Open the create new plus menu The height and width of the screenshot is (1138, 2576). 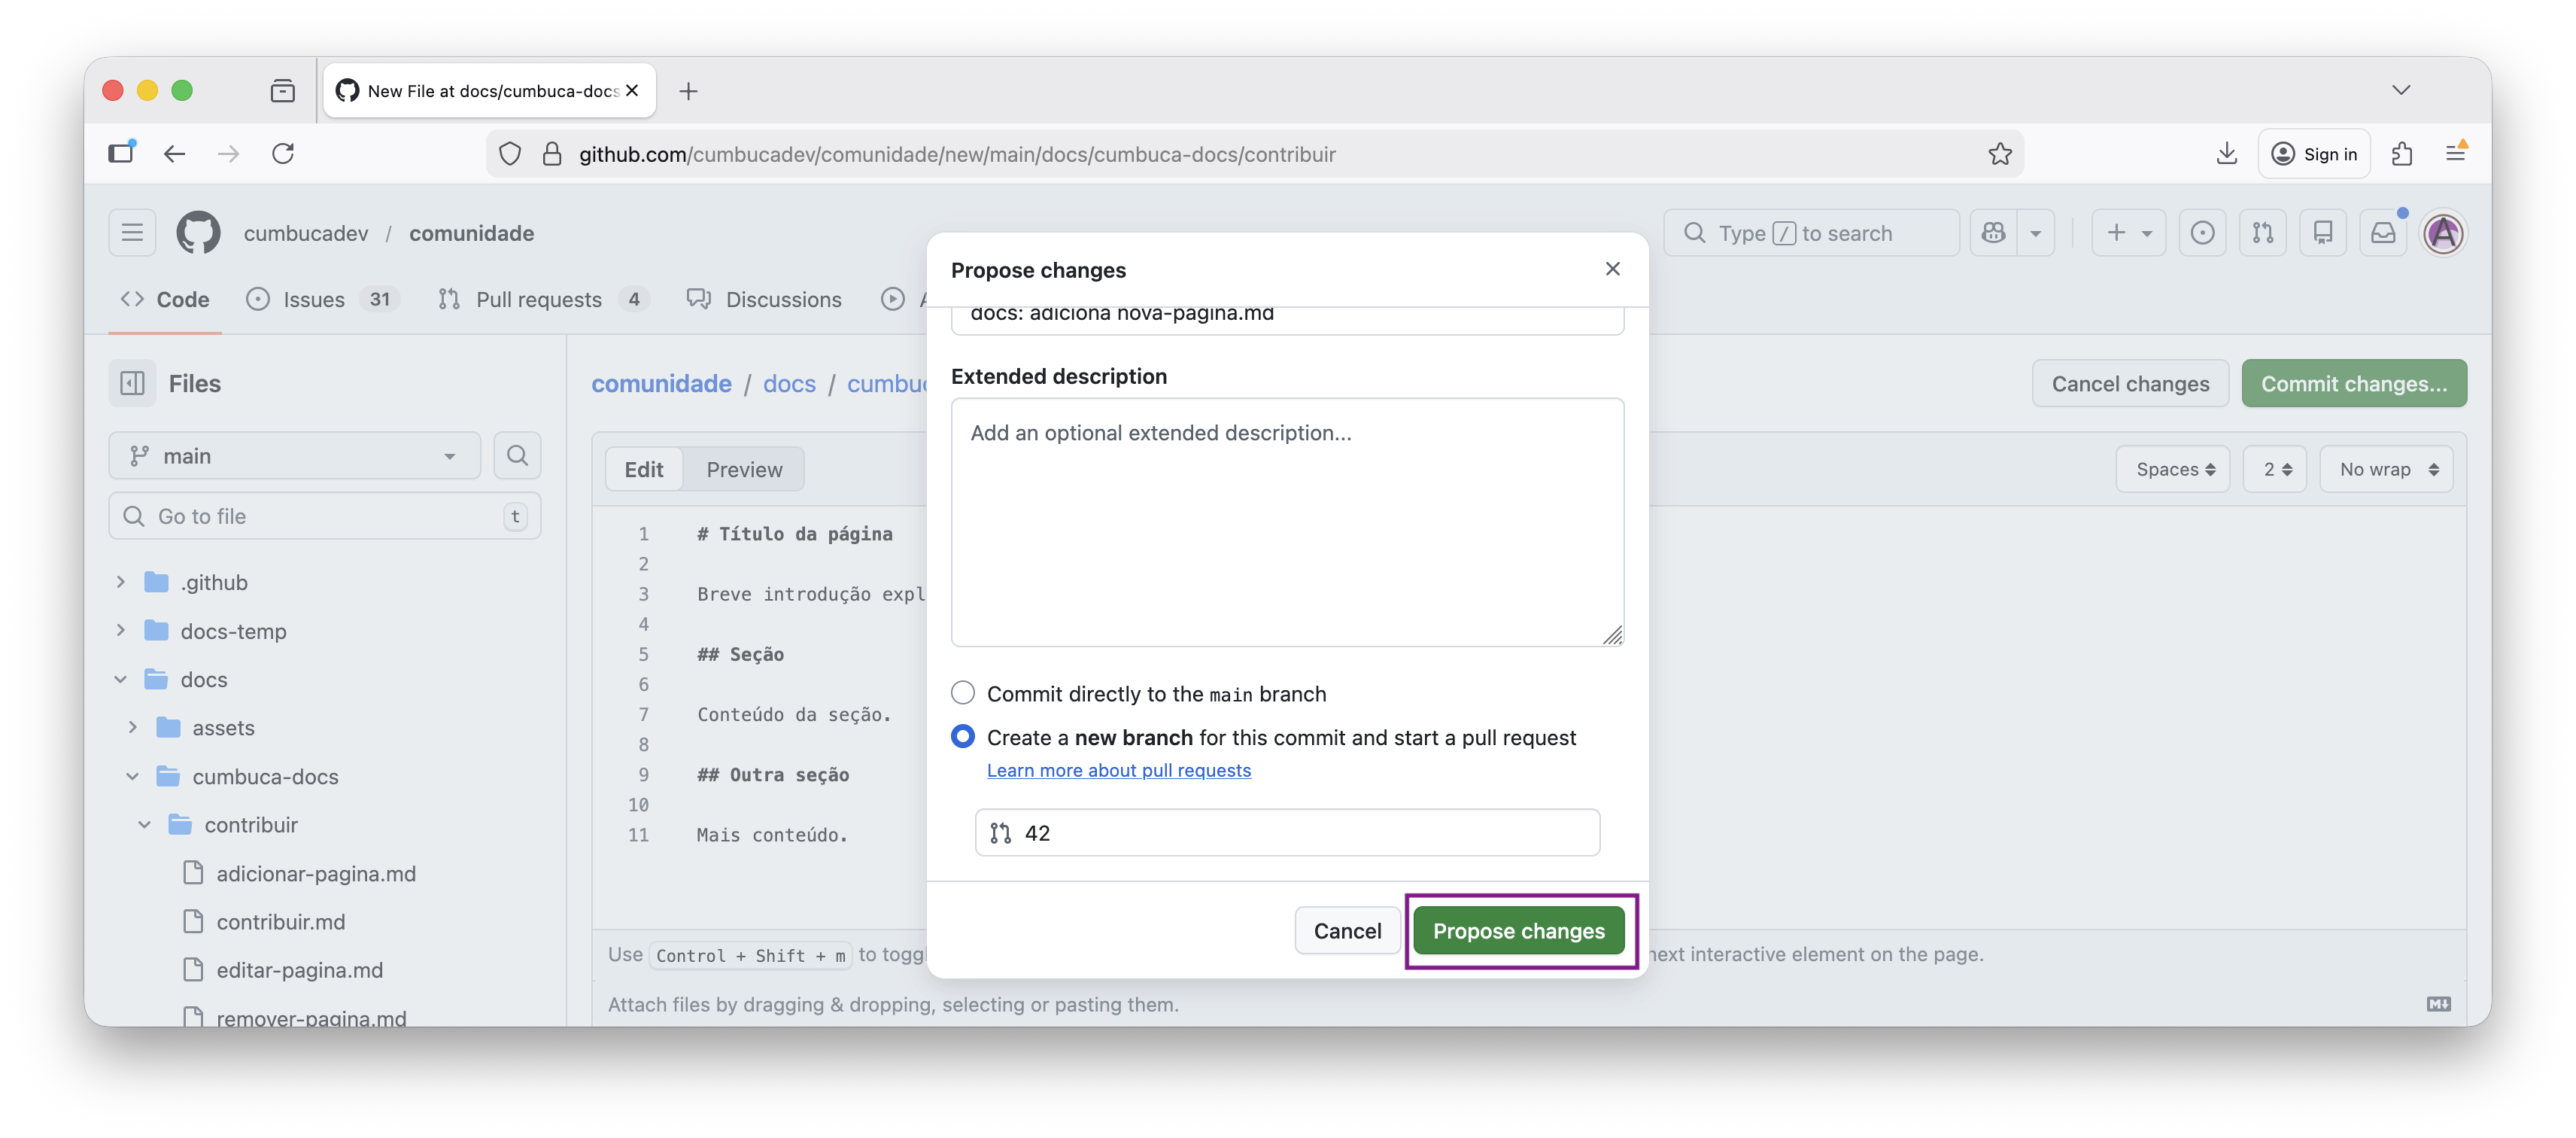pos(2128,233)
